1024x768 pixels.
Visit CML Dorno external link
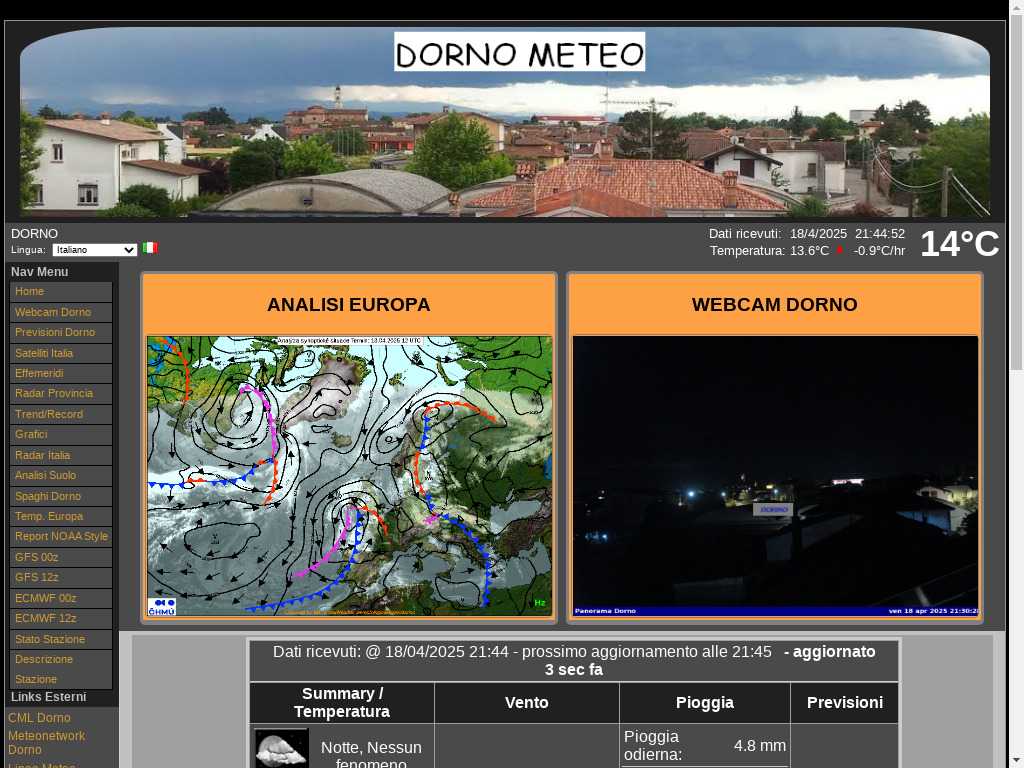[x=39, y=718]
